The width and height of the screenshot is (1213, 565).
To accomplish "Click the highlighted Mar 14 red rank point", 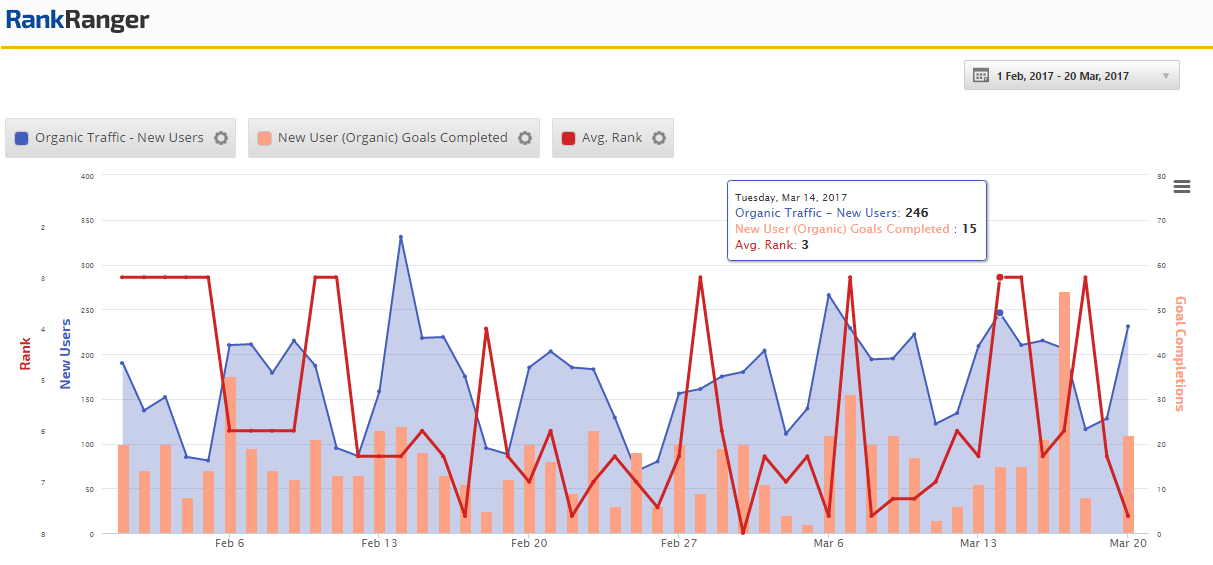I will (999, 277).
